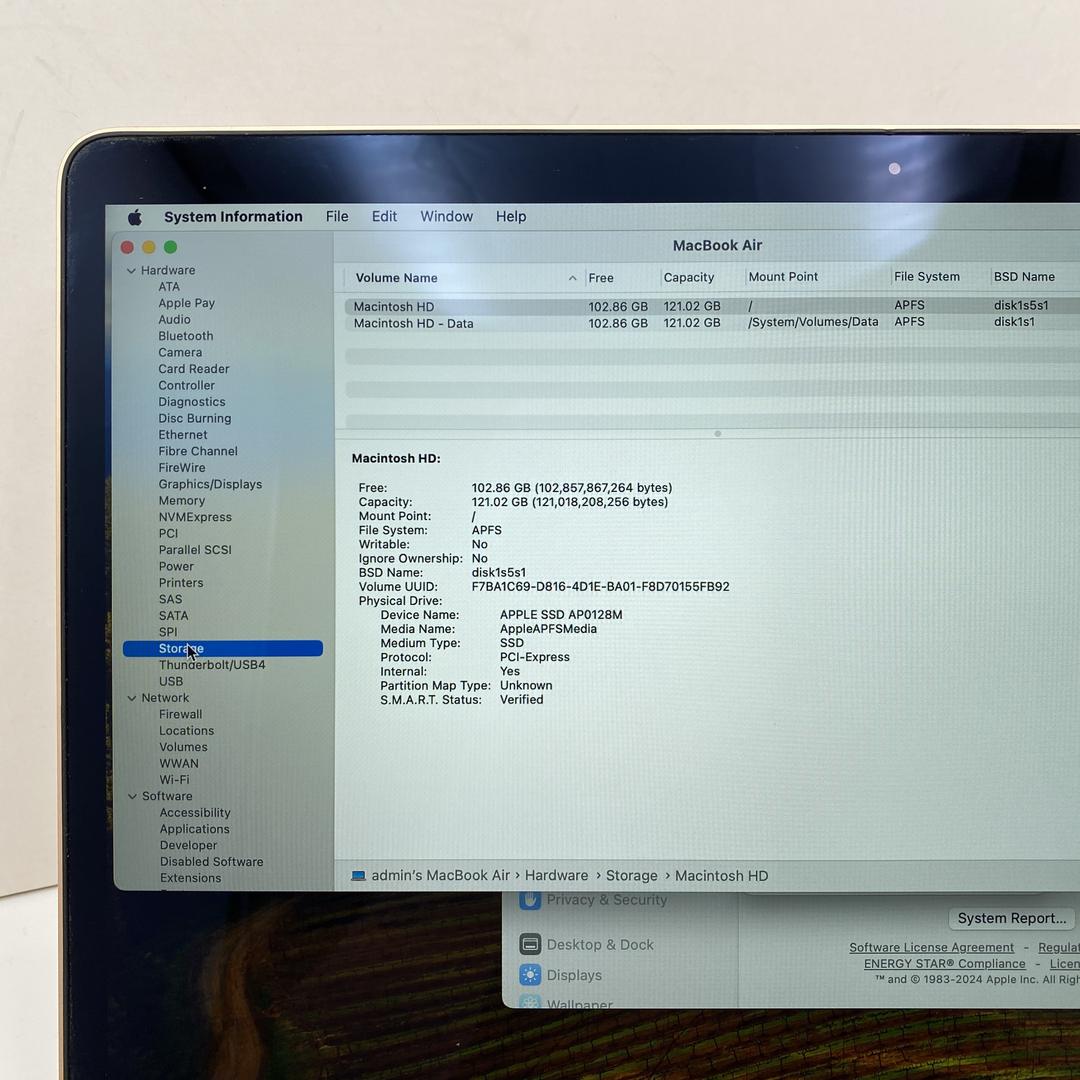Click Storage in the path bar
Screen dimensions: 1080x1080
click(632, 875)
